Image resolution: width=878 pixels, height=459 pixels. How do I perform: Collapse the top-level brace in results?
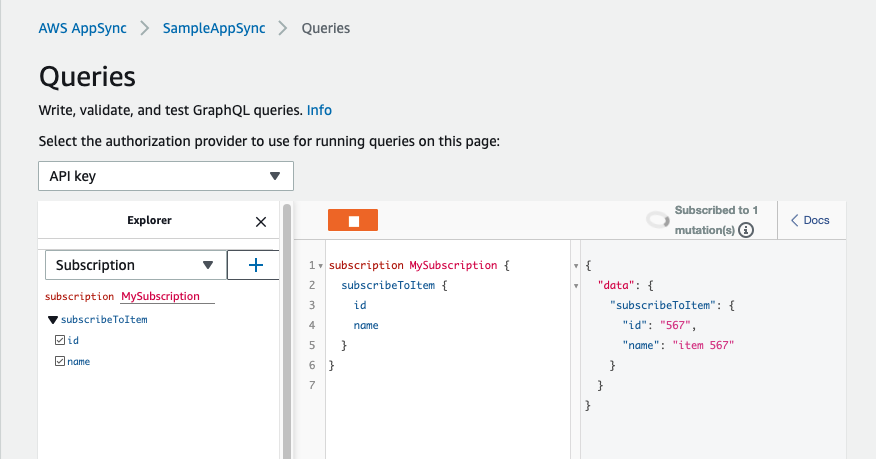click(x=576, y=266)
